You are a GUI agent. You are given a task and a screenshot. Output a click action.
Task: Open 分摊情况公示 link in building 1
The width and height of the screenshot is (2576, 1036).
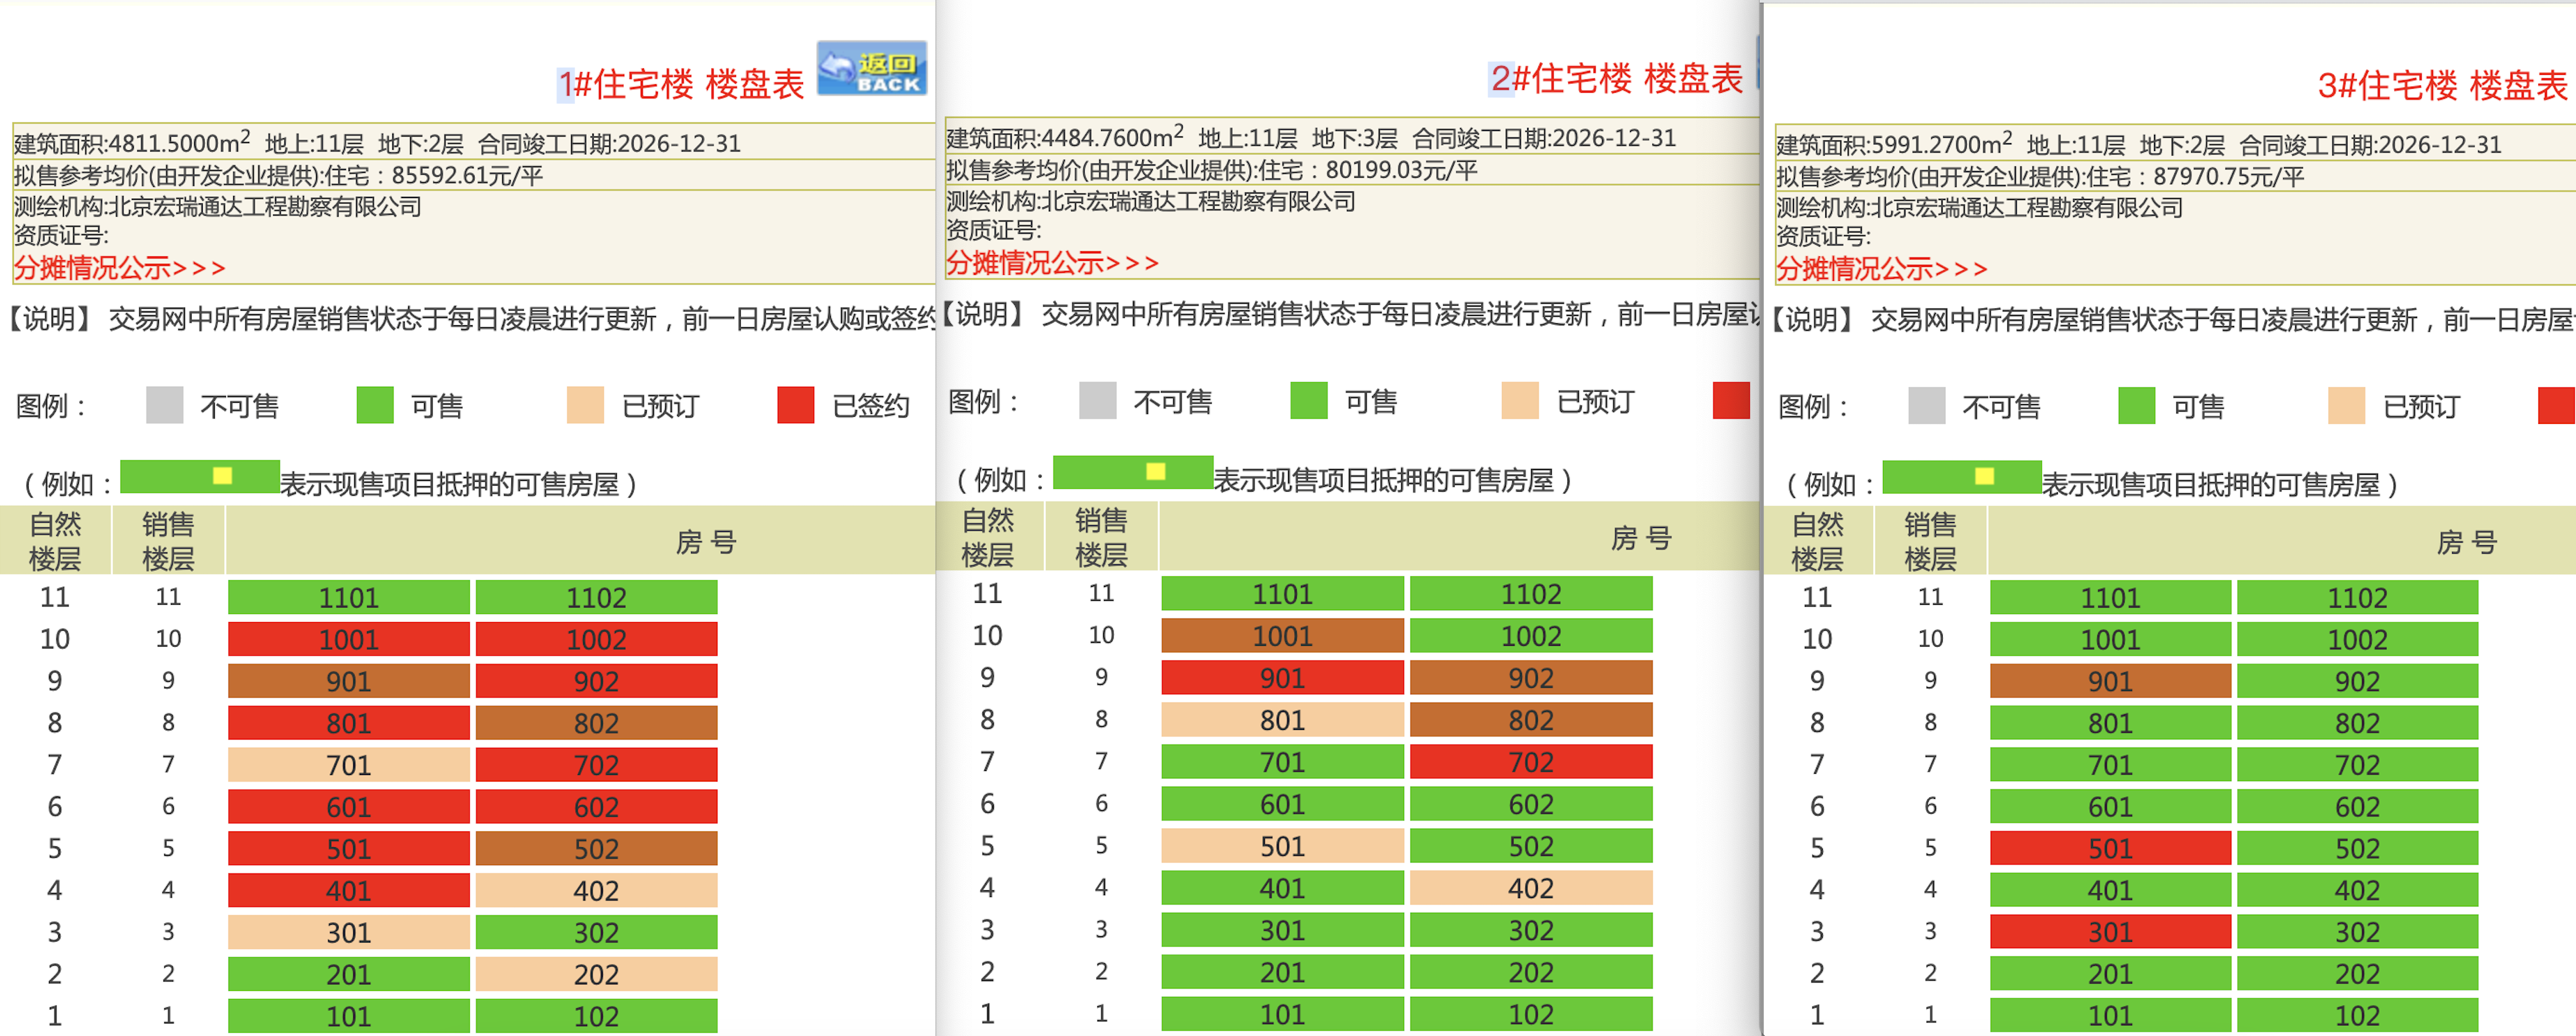pyautogui.click(x=119, y=268)
